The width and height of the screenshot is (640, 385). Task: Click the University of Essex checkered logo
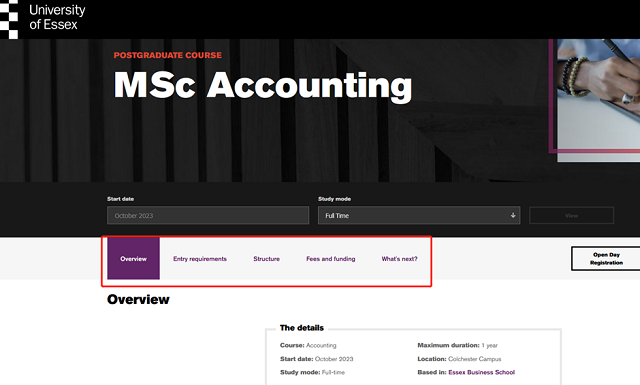(9, 19)
